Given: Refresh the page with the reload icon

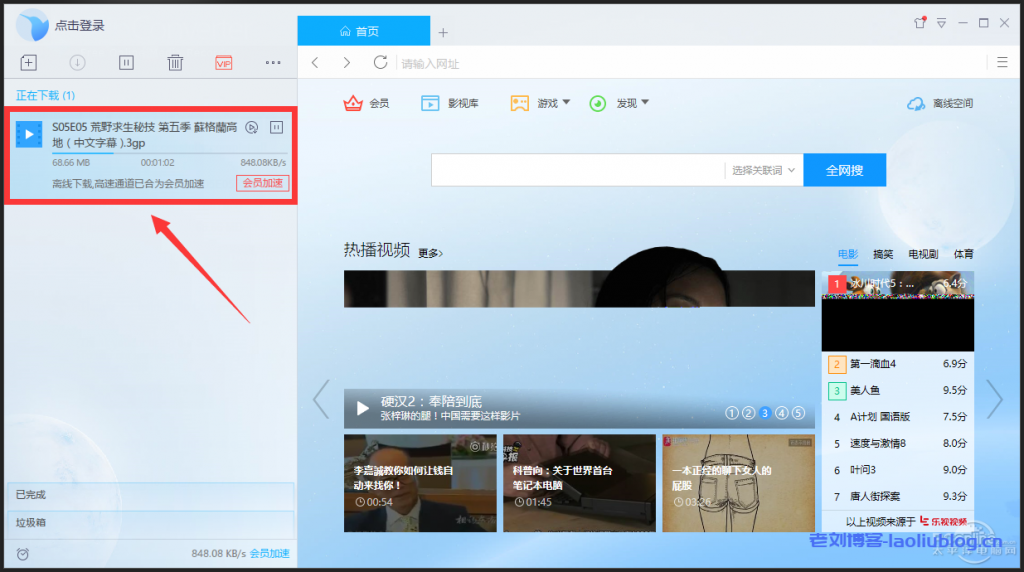Looking at the screenshot, I should 380,63.
